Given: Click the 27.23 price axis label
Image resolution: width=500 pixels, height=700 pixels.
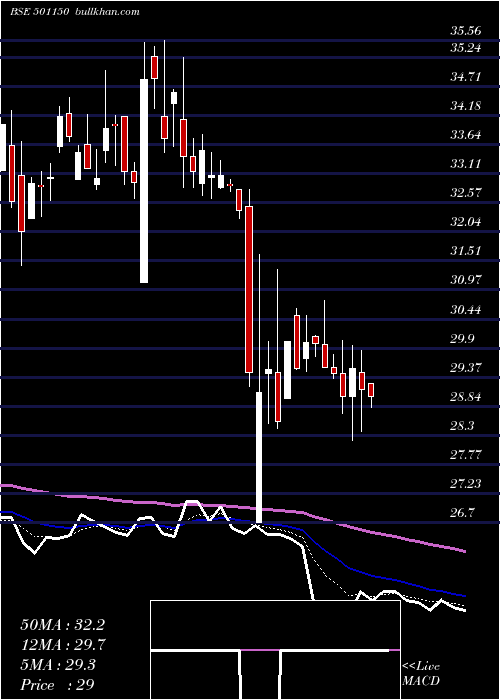Looking at the screenshot, I should click(x=466, y=484).
